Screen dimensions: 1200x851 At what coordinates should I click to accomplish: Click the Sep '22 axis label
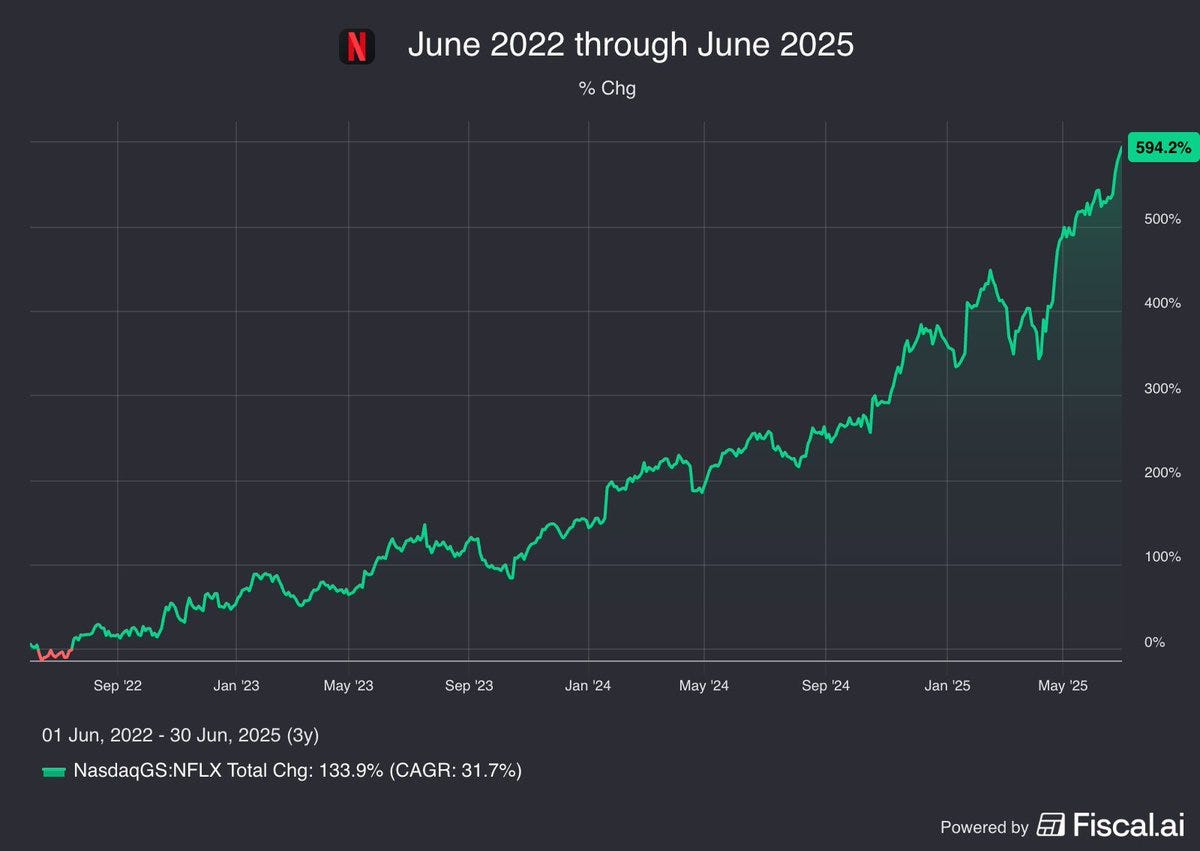tap(118, 686)
